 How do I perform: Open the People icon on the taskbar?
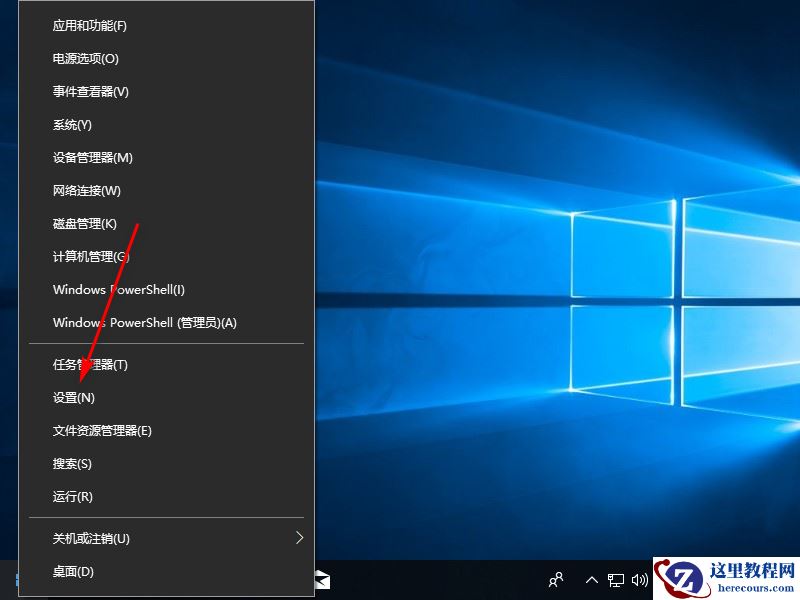pos(555,580)
